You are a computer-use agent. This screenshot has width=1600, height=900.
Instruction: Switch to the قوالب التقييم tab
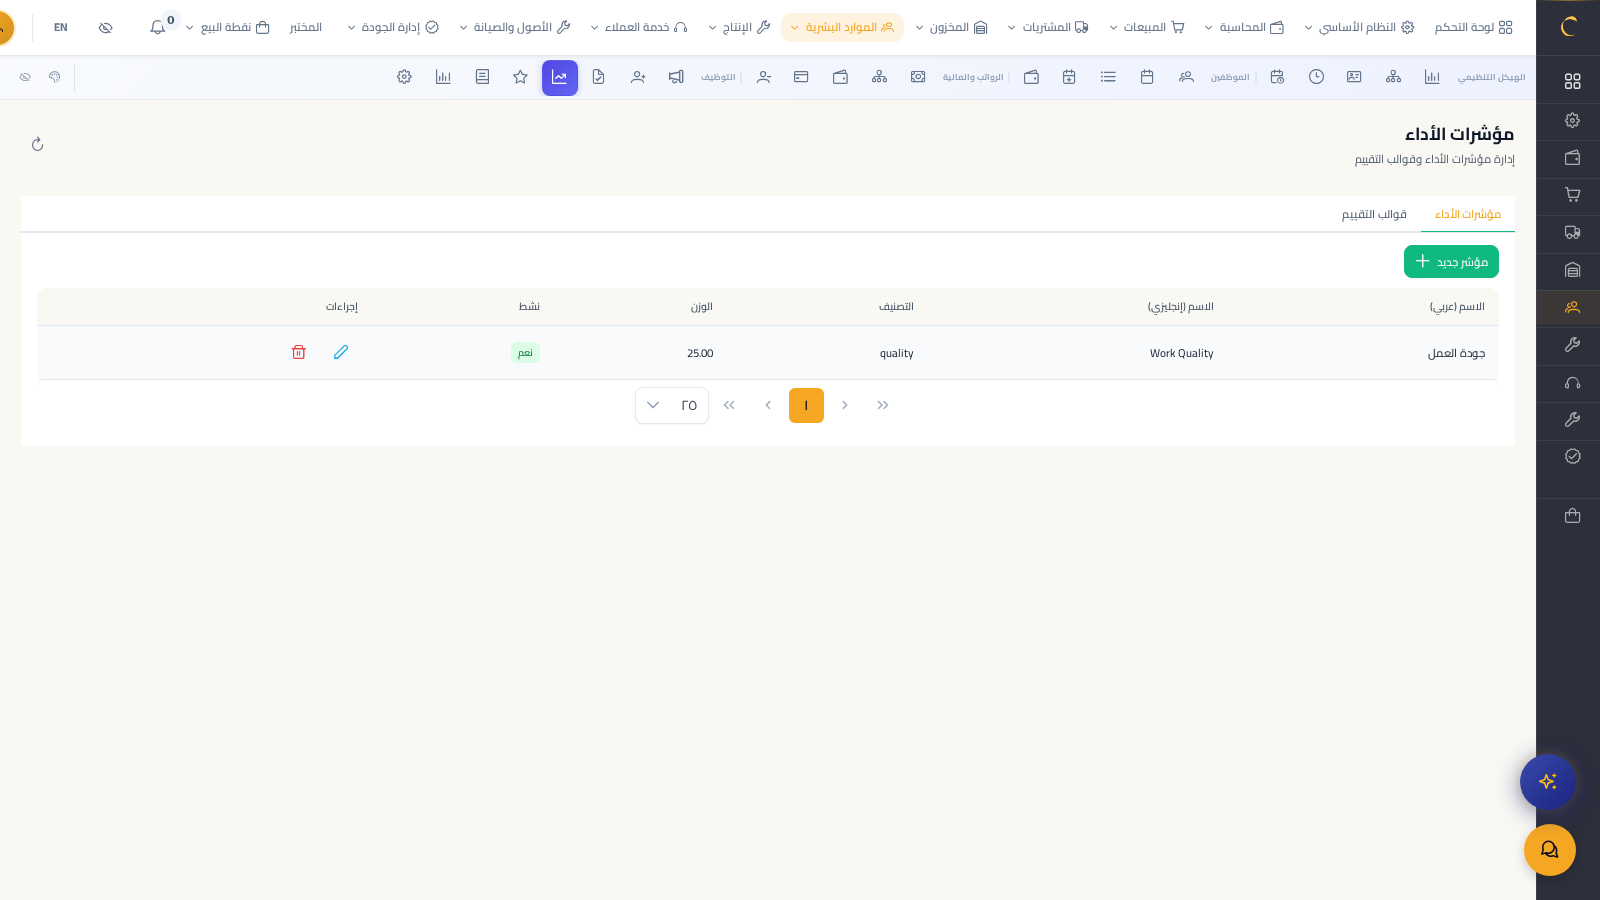pyautogui.click(x=1373, y=214)
